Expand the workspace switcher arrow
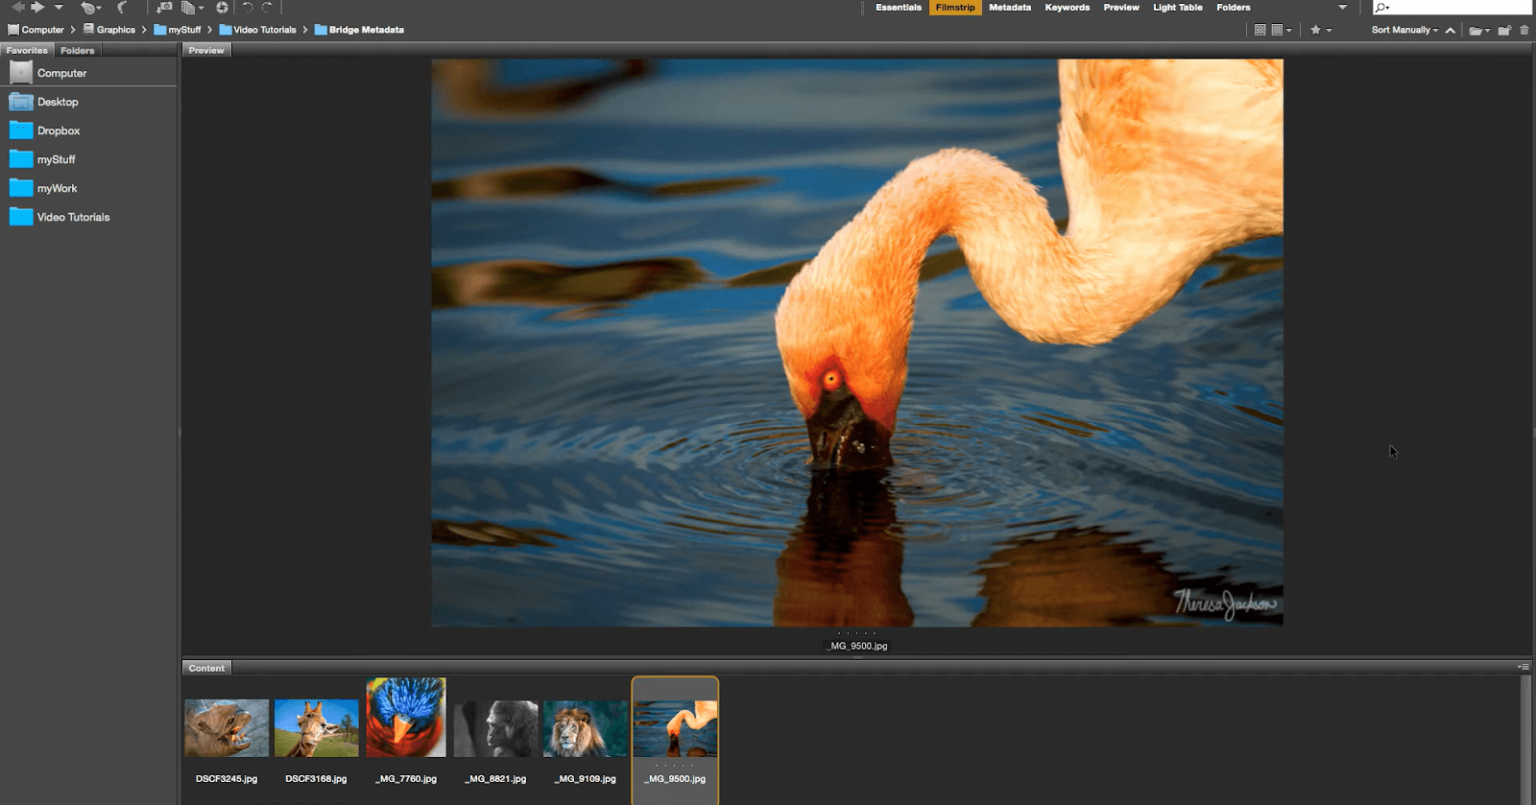 [x=1342, y=8]
